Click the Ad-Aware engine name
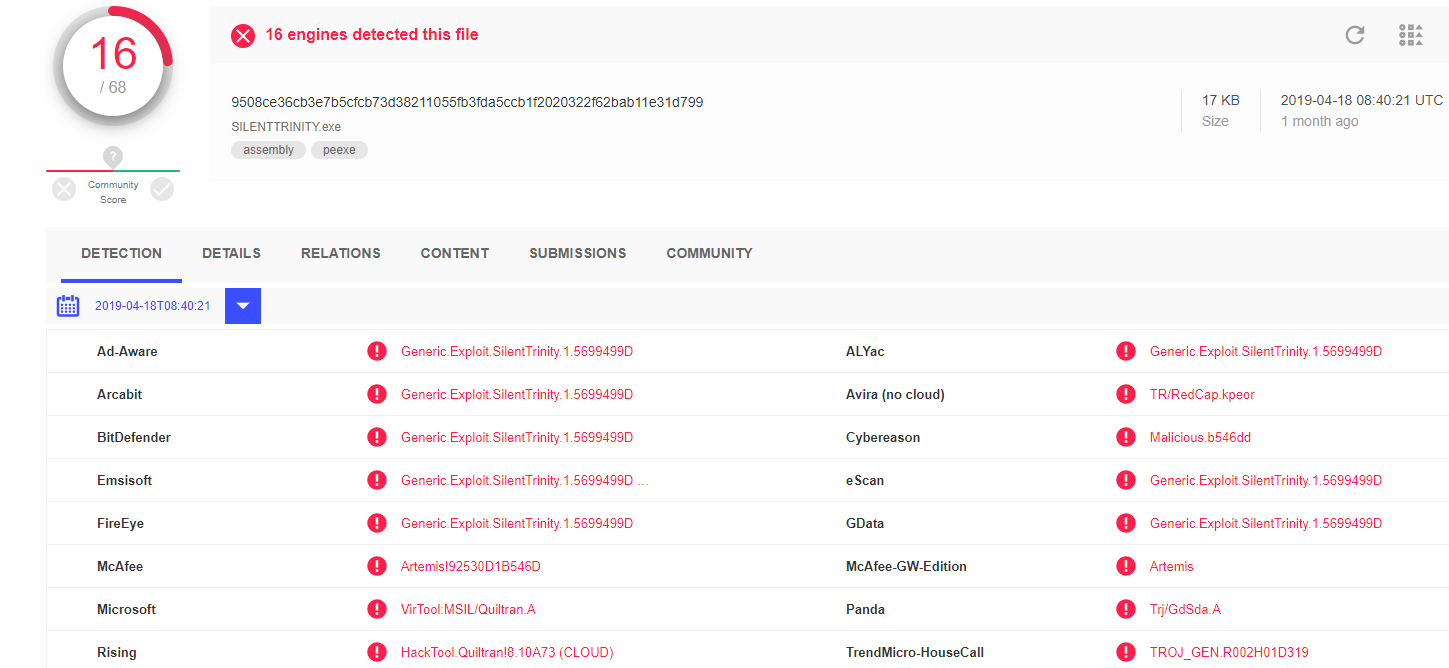This screenshot has height=668, width=1449. pyautogui.click(x=127, y=351)
